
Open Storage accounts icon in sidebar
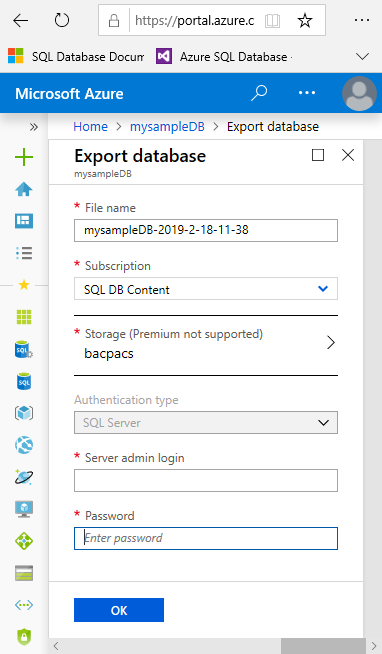(24, 573)
